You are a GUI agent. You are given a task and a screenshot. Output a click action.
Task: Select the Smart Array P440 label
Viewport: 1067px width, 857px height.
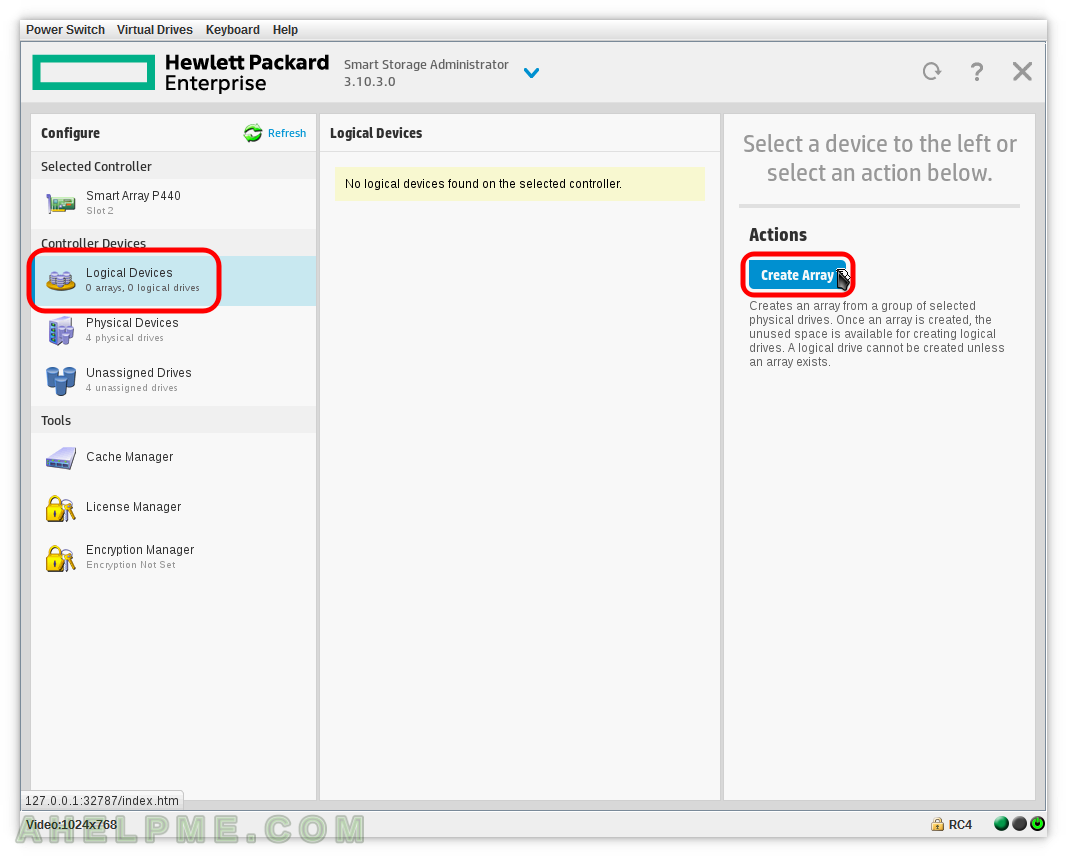[133, 196]
